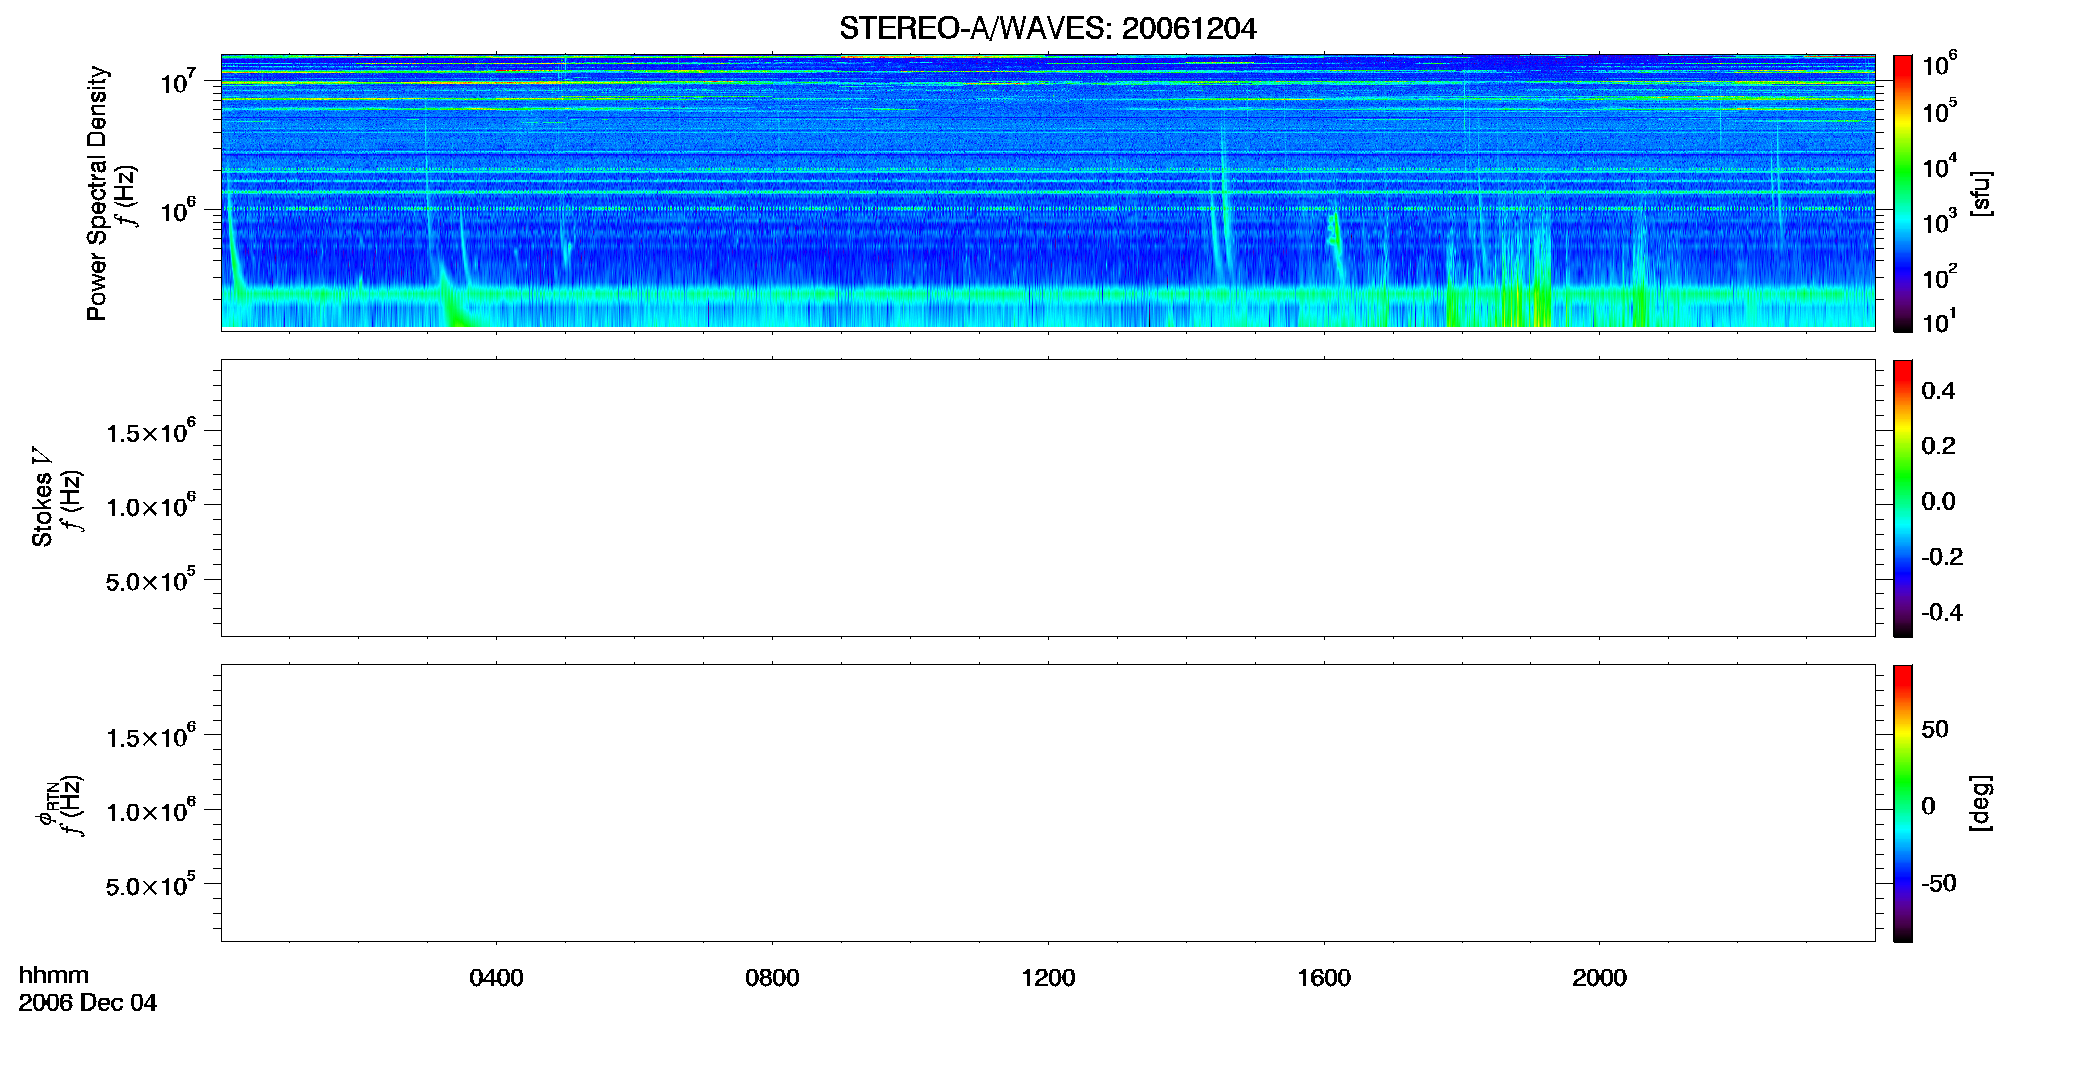Click the 0.0 tick on Stokes colorbar
This screenshot has height=1080, width=2096.
(1938, 501)
